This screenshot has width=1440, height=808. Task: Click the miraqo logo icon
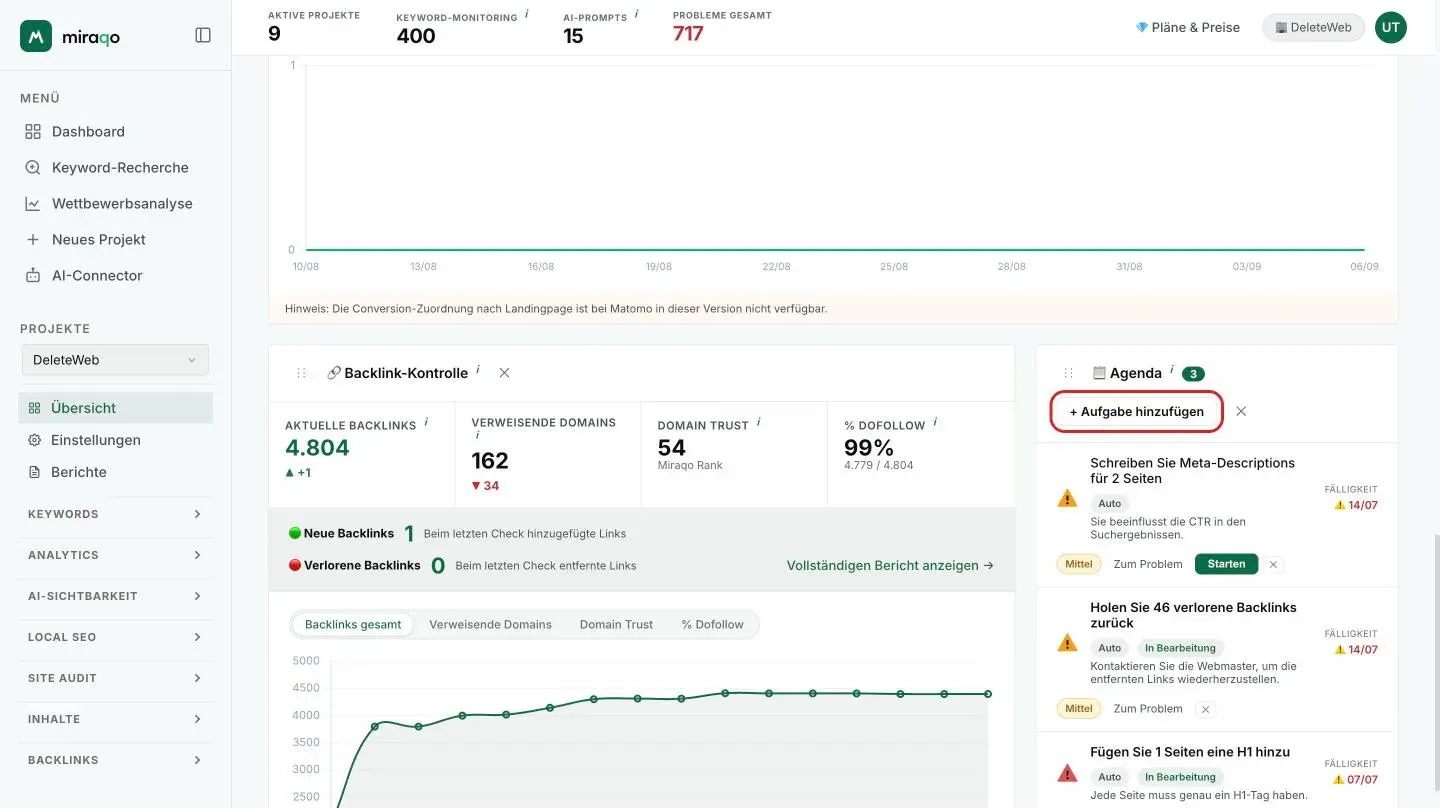(x=36, y=36)
